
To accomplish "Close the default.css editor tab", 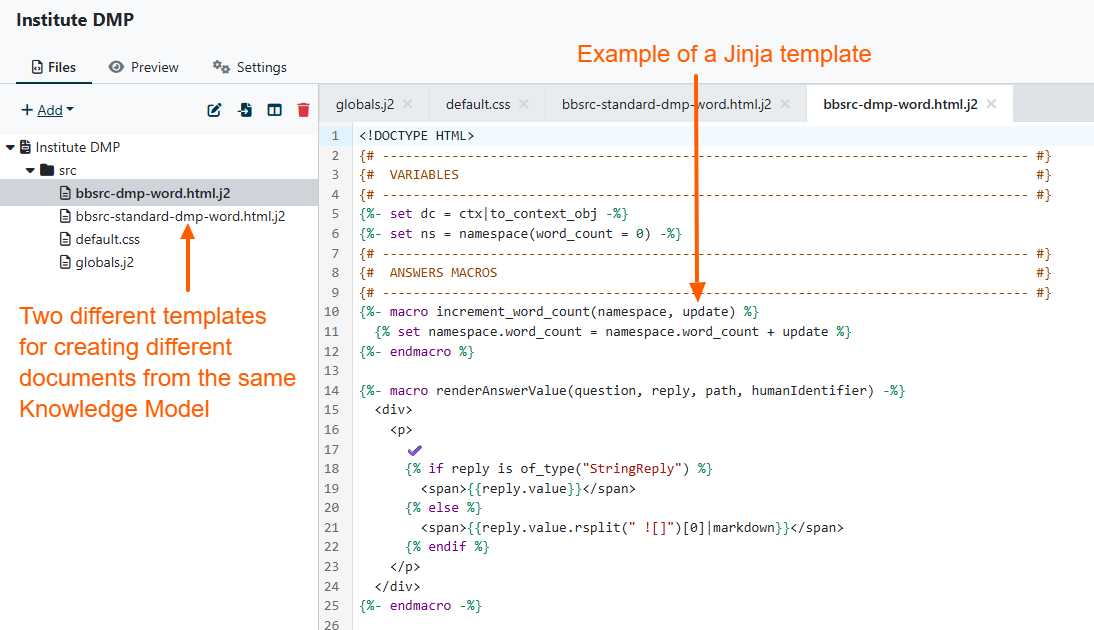I will 524,104.
